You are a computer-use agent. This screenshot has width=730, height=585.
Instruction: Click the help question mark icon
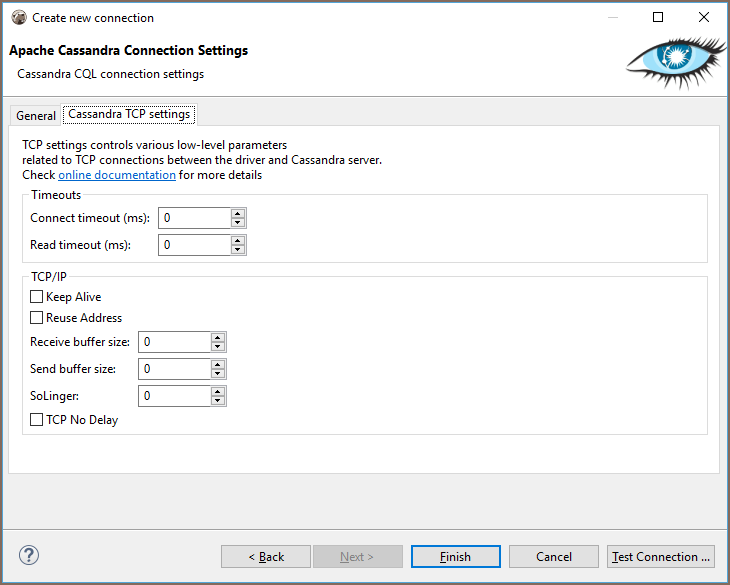click(x=28, y=556)
